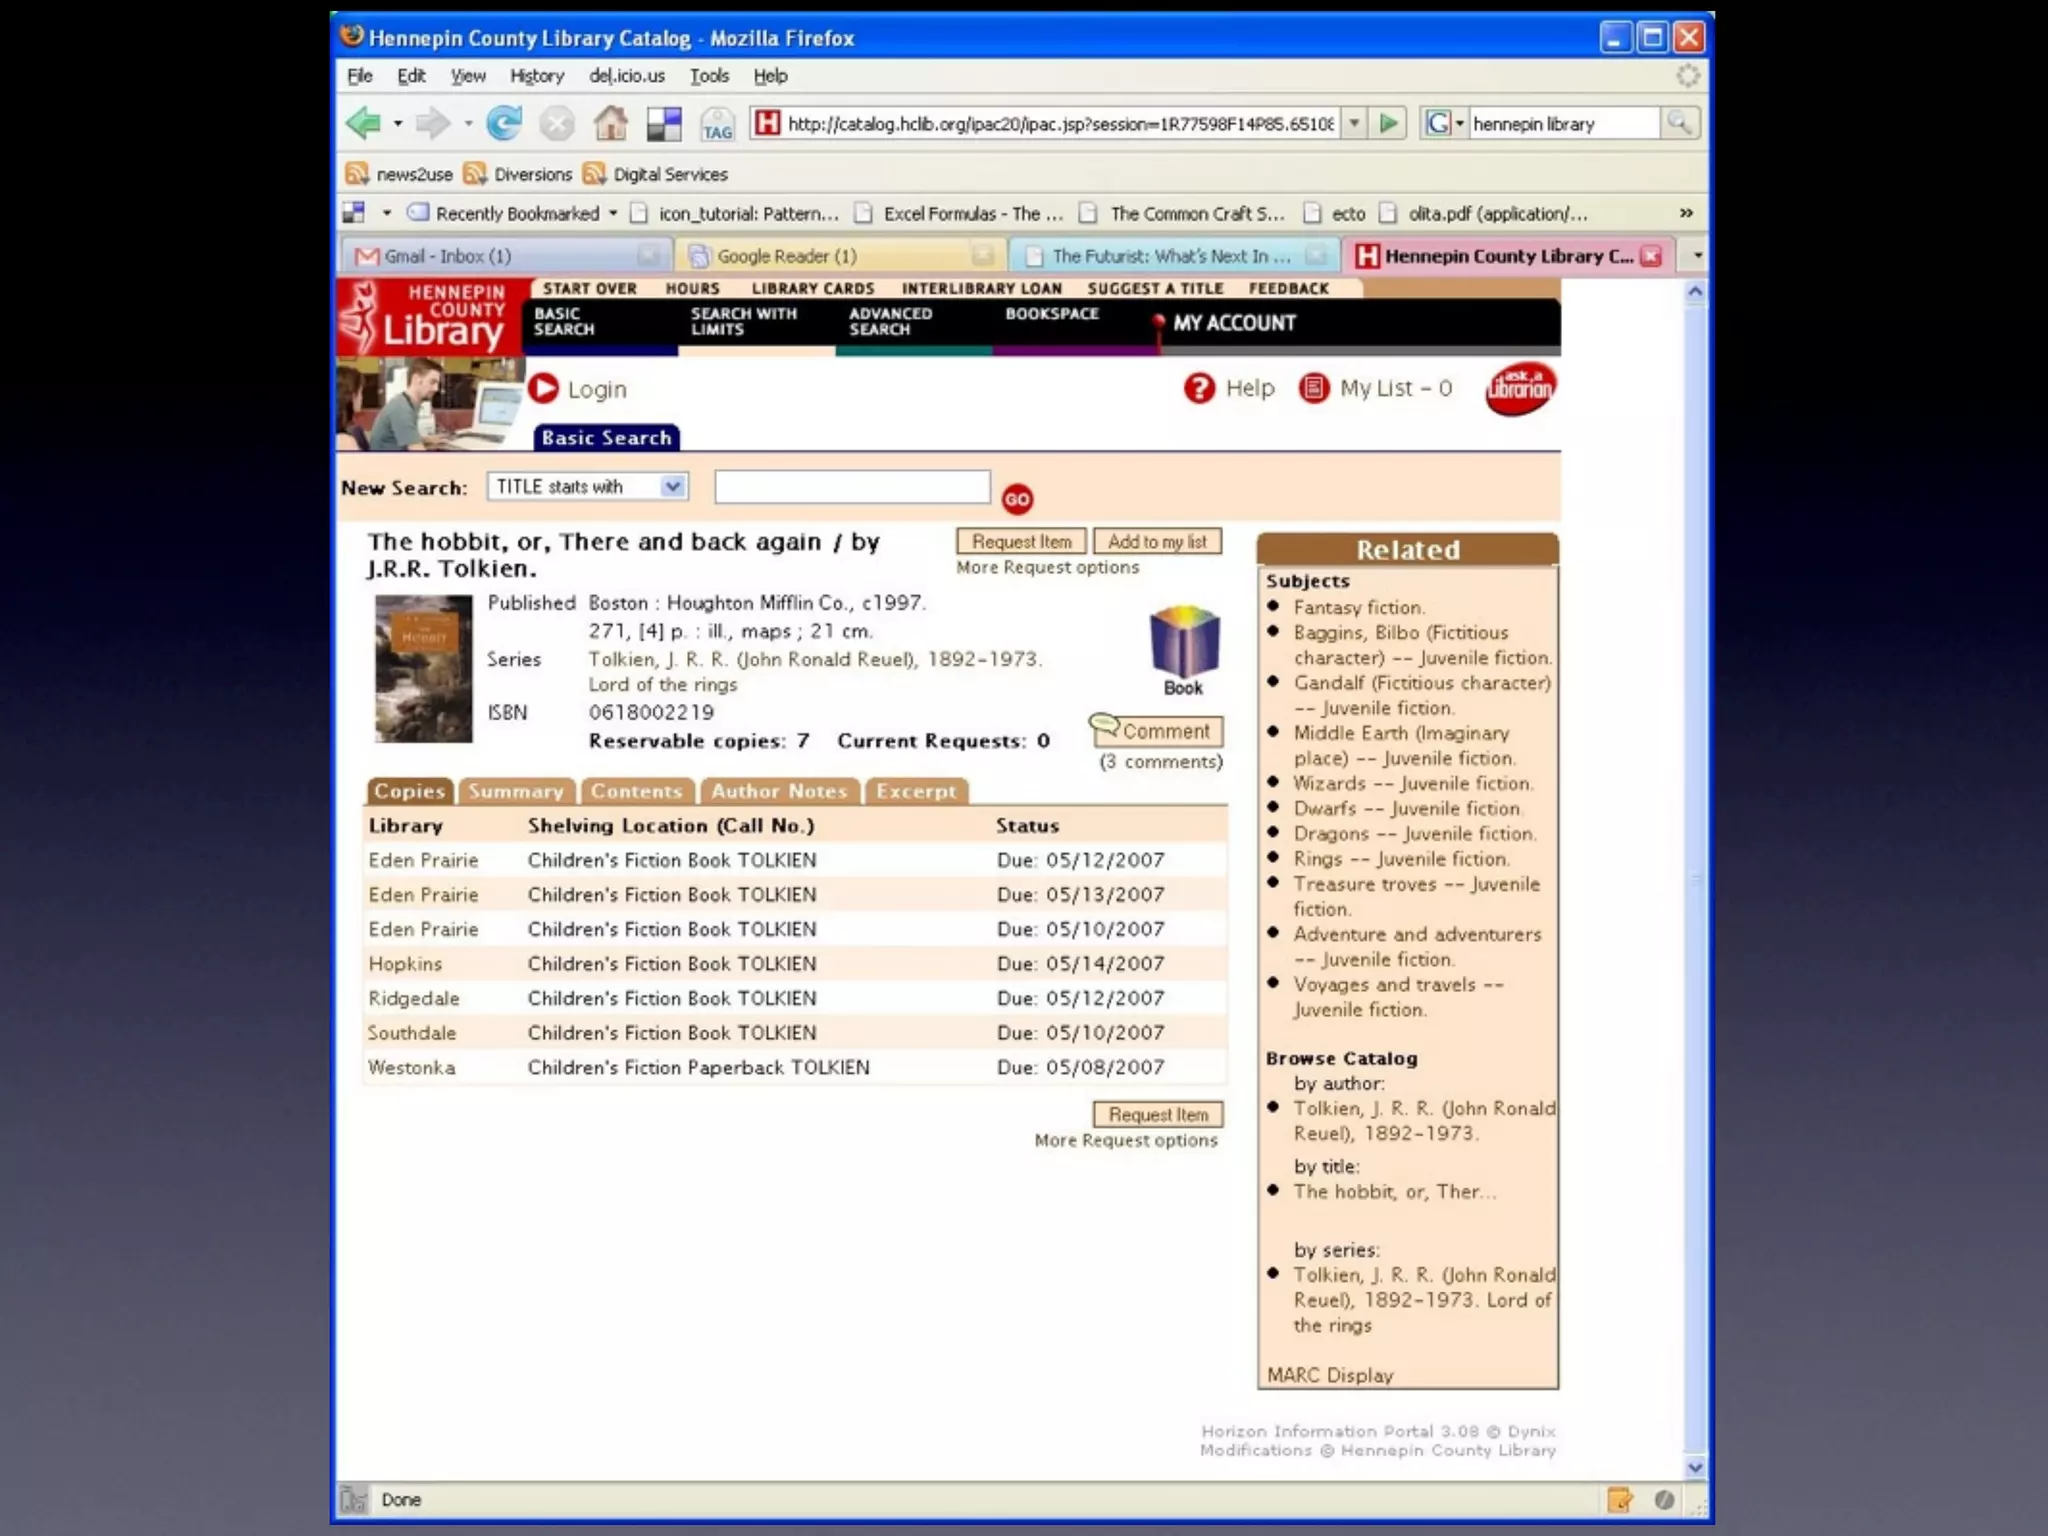The width and height of the screenshot is (2048, 1536).
Task: Click the del.icio.us TAG icon
Action: pos(717,124)
